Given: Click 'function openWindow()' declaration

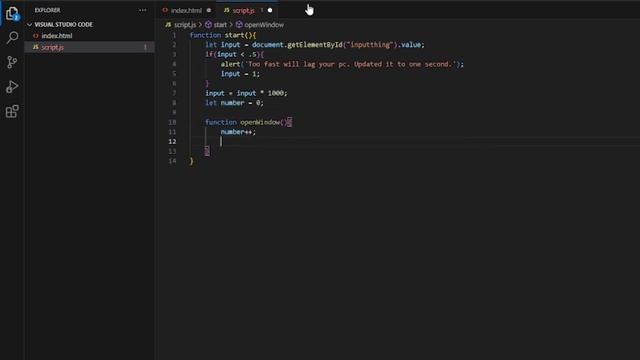Looking at the screenshot, I should coord(246,122).
